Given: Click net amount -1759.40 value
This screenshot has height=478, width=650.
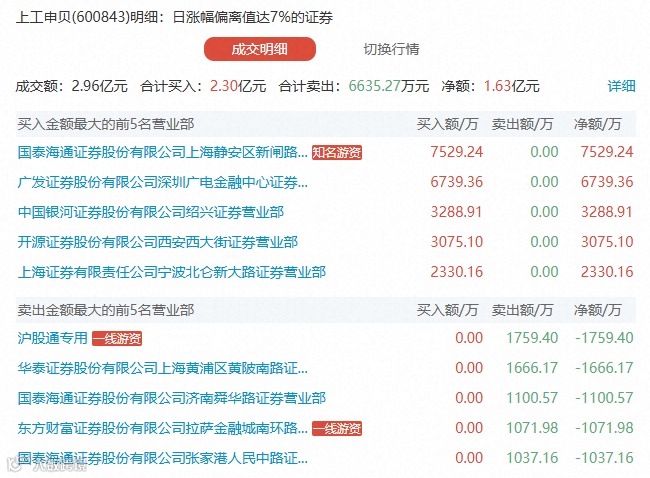Looking at the screenshot, I should [x=604, y=338].
